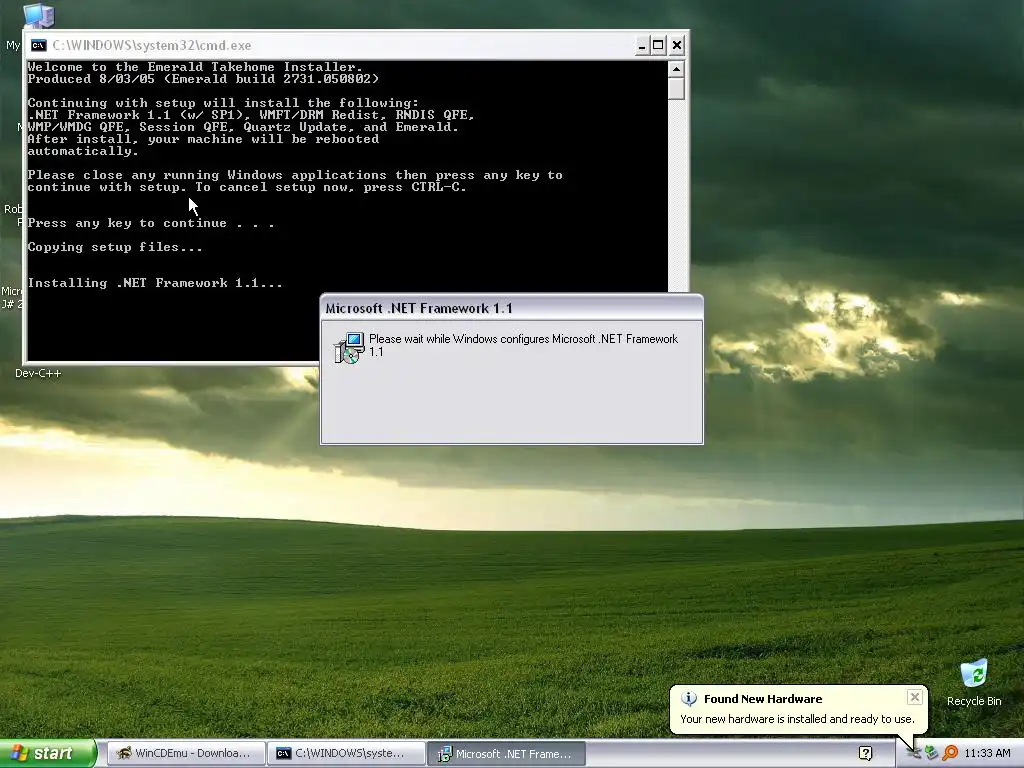Open the Start menu
This screenshot has width=1024, height=768.
tap(48, 753)
